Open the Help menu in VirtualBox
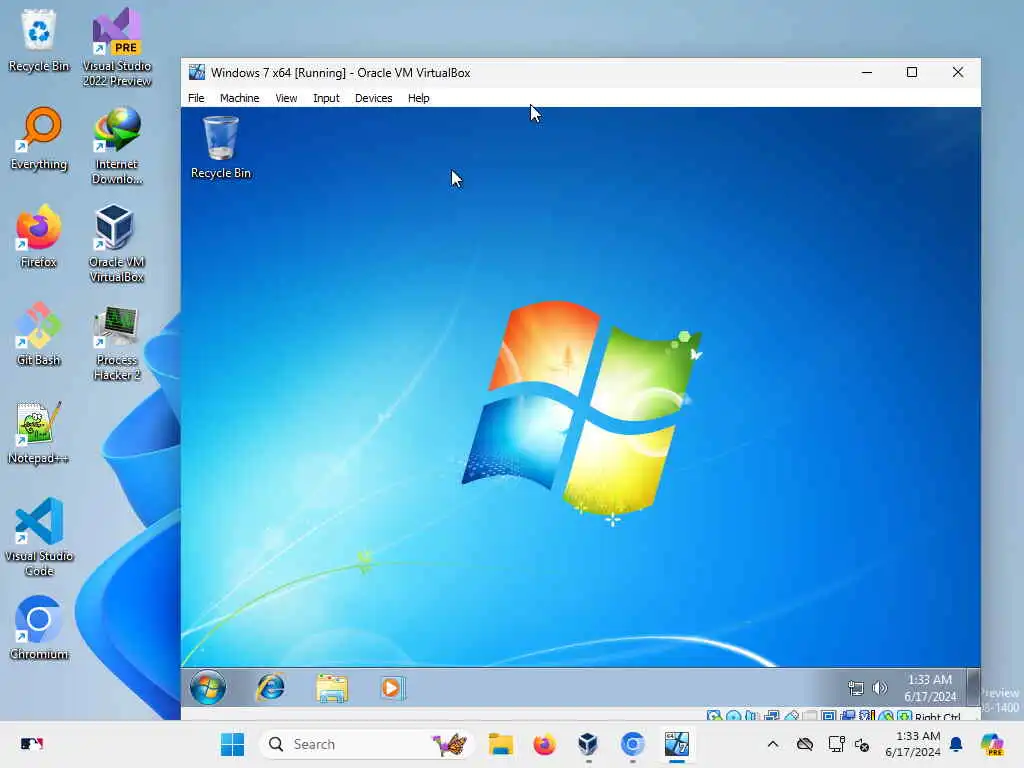This screenshot has width=1024, height=768. coord(419,98)
